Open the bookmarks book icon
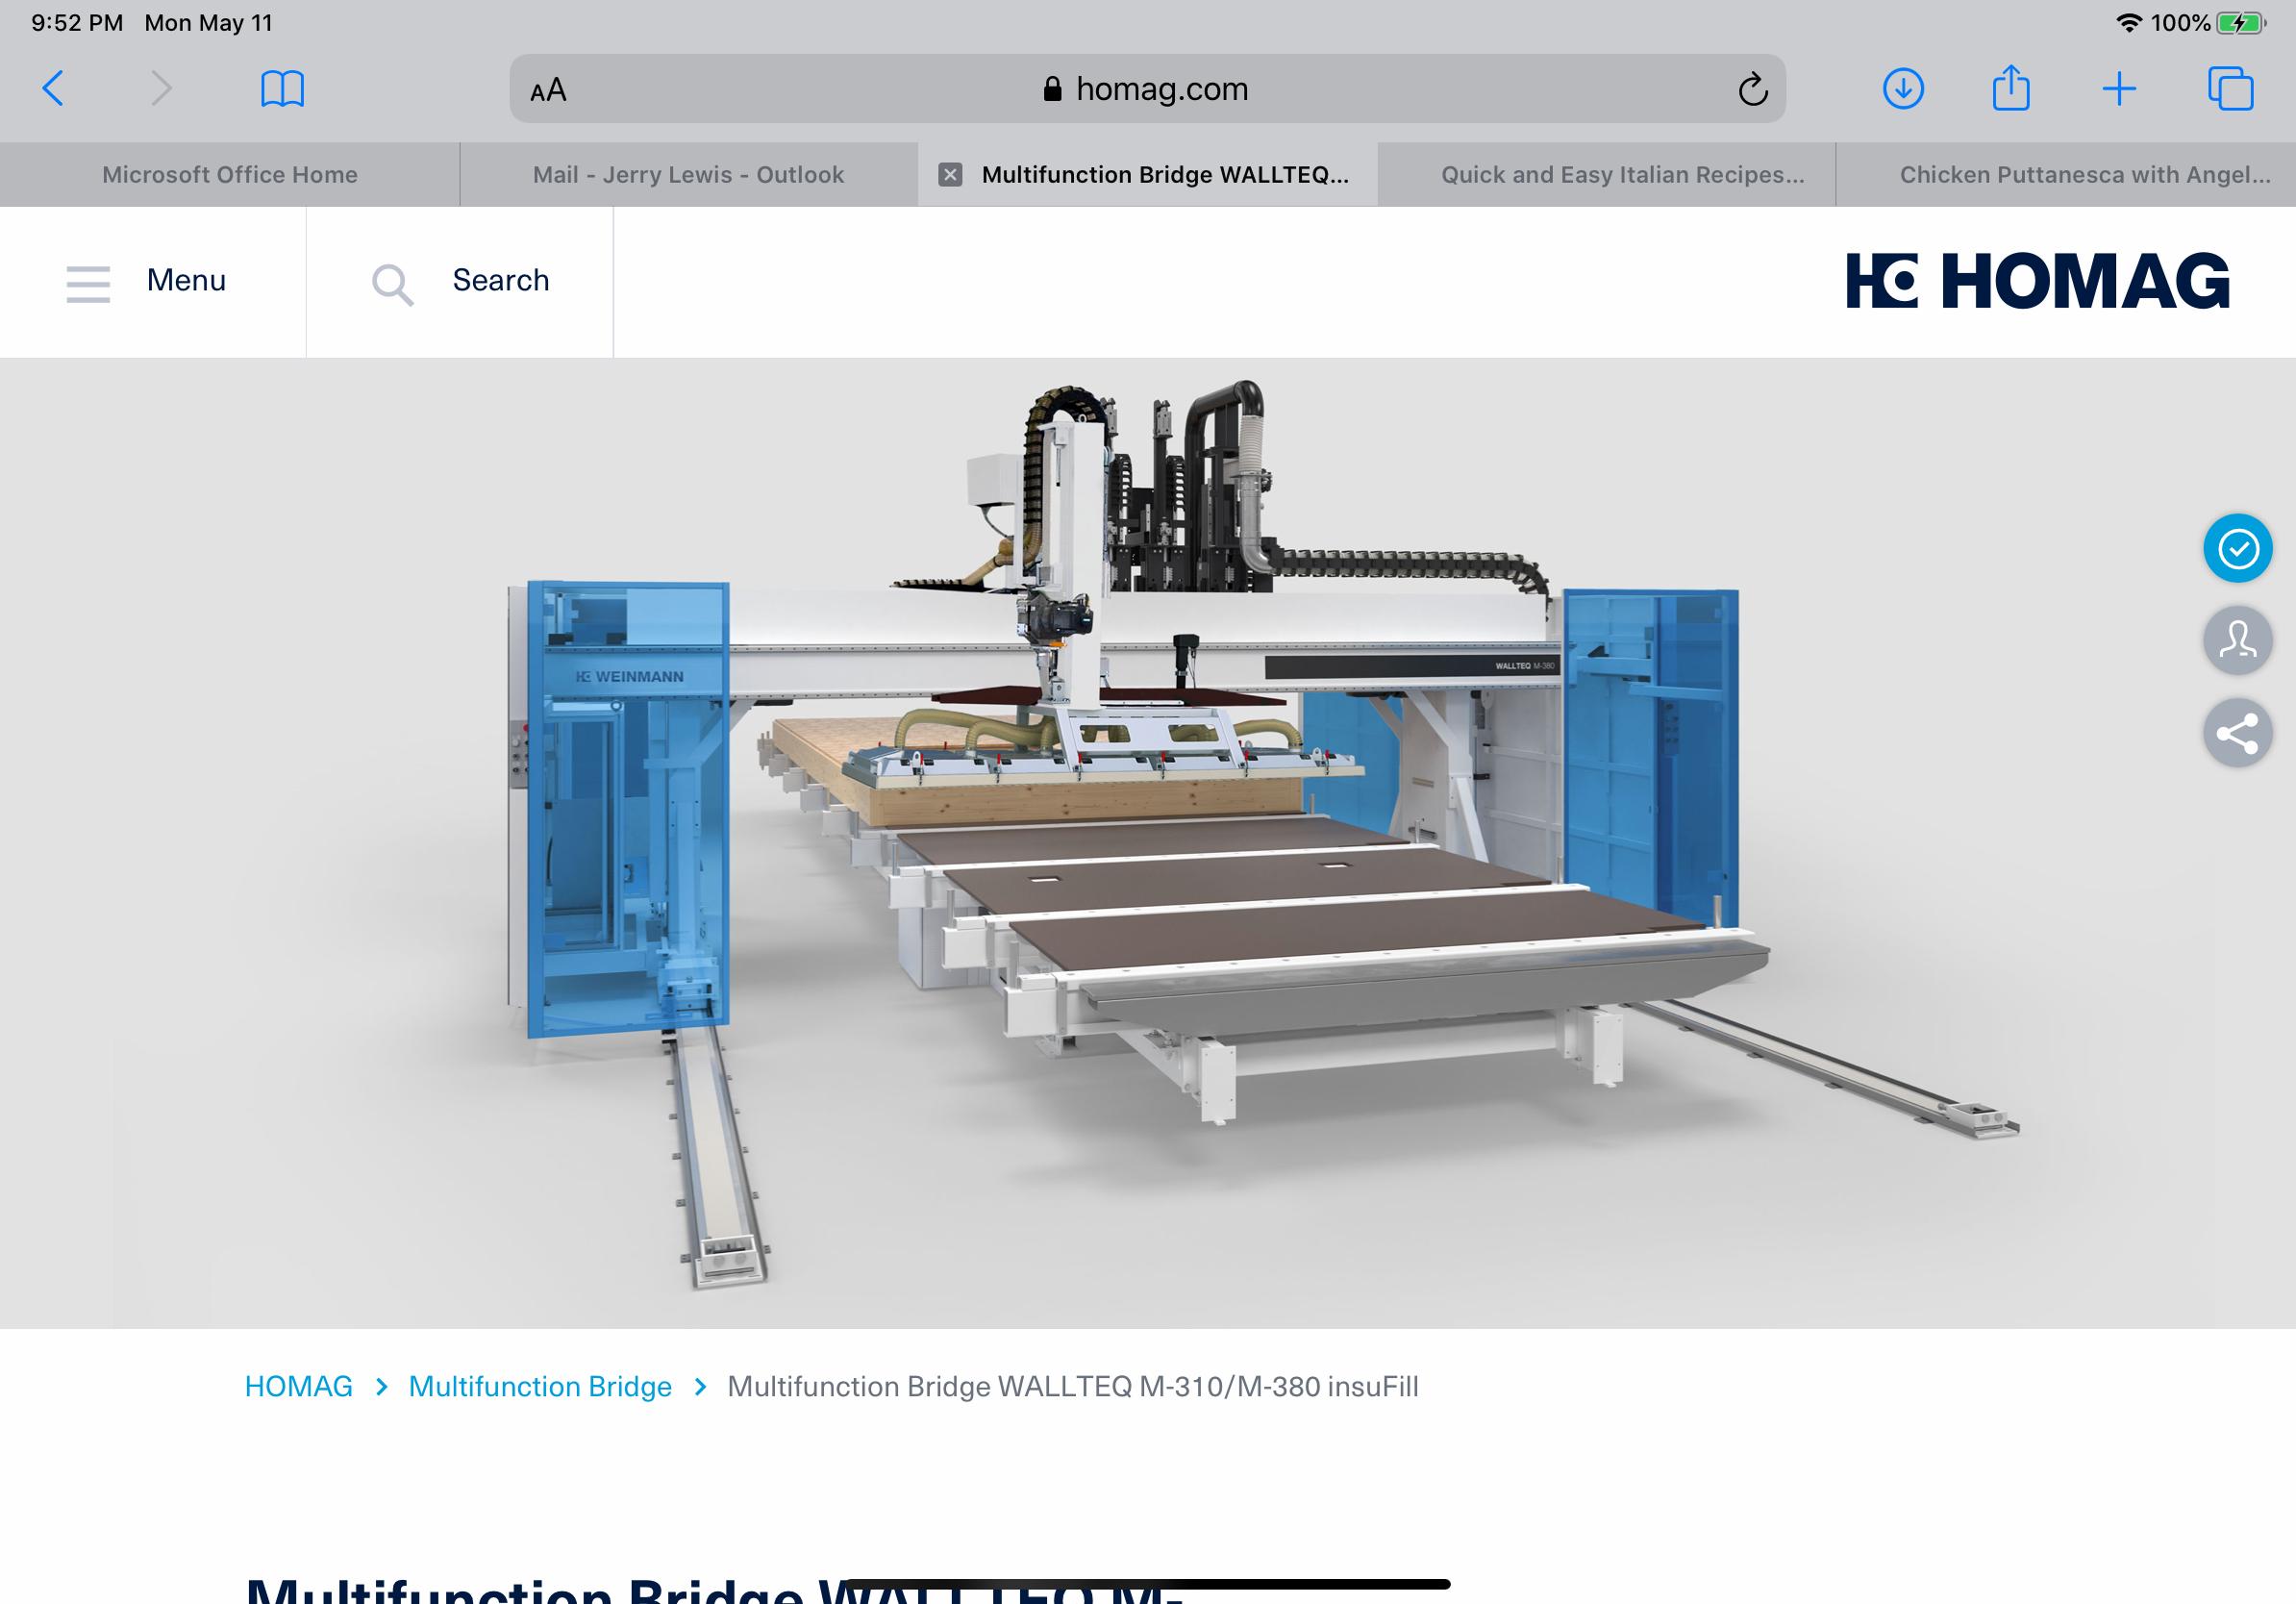Screen dimensions: 2296x1604 coord(282,89)
